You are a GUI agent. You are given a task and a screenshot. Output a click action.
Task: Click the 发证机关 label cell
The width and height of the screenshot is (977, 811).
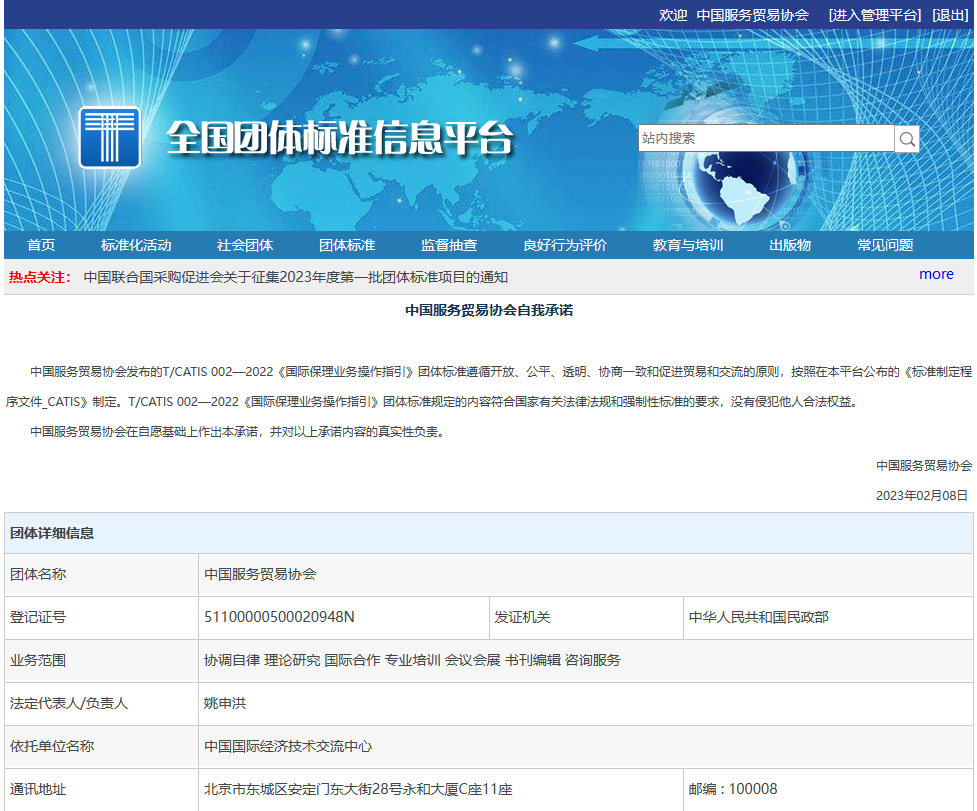[x=586, y=617]
